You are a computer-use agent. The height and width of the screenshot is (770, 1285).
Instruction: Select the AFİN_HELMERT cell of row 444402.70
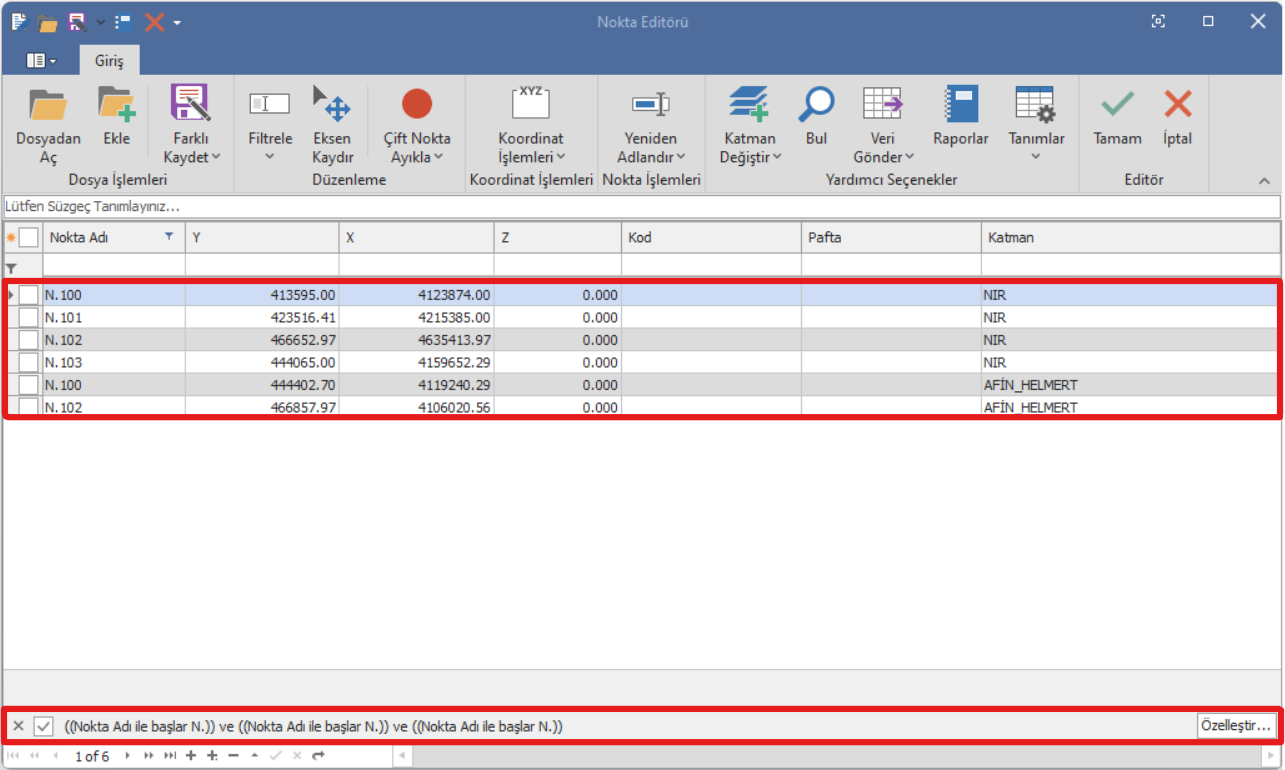pos(1130,385)
